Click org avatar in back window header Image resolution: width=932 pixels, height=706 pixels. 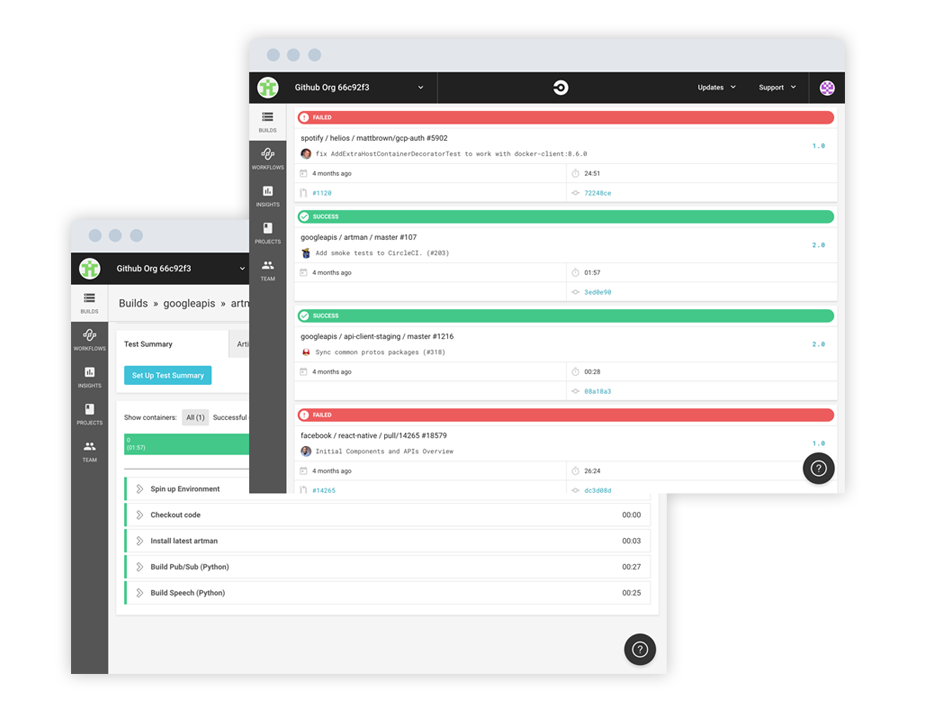pyautogui.click(x=90, y=269)
